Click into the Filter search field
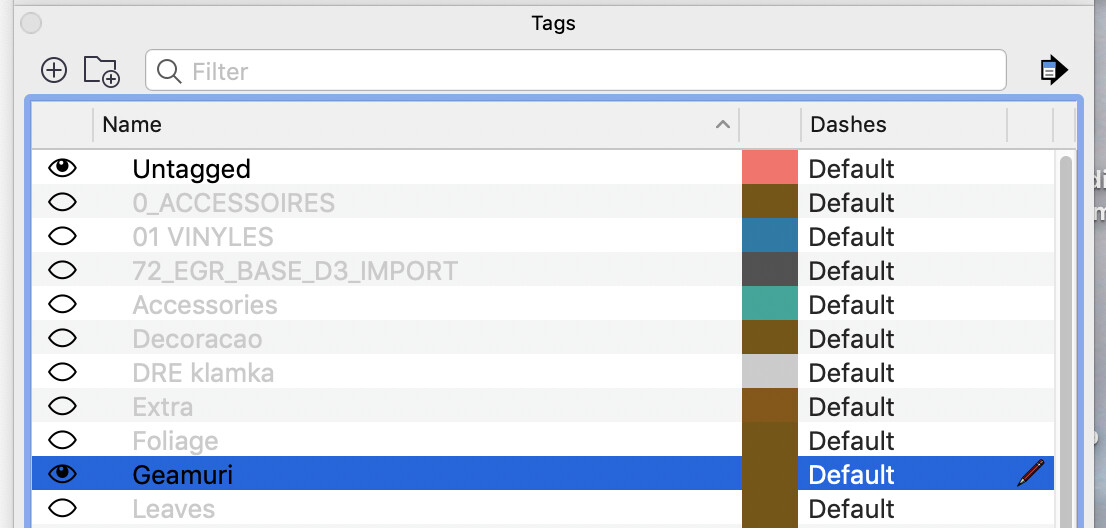 click(576, 70)
